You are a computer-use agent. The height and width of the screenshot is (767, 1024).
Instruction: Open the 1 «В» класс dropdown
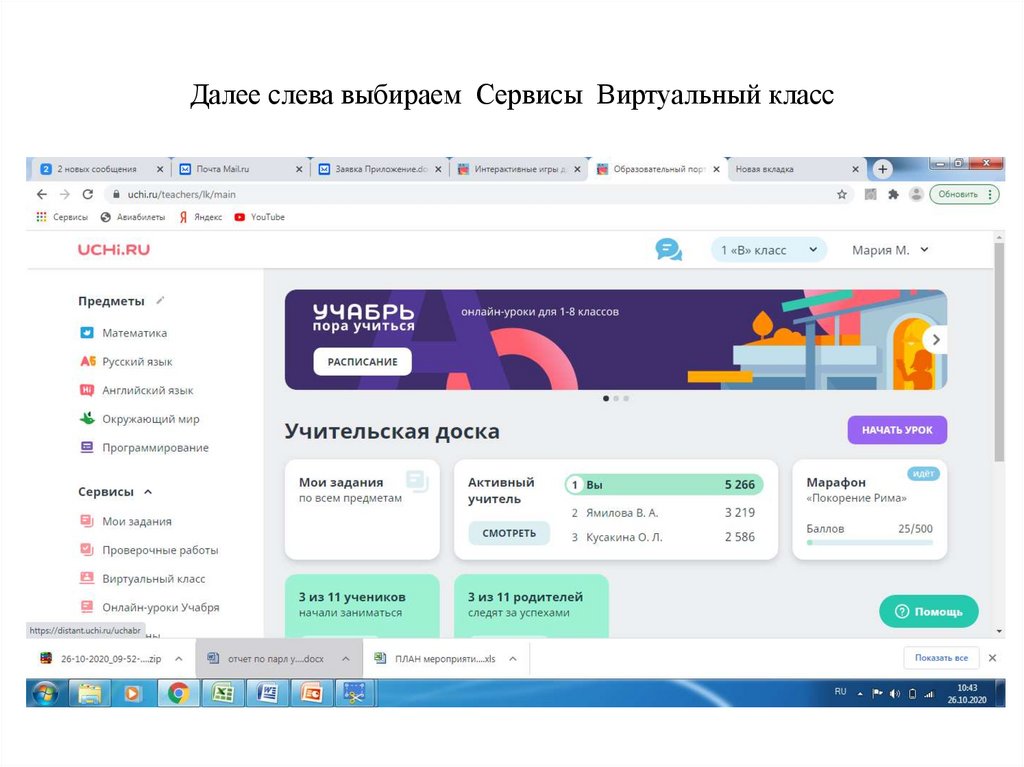click(769, 250)
